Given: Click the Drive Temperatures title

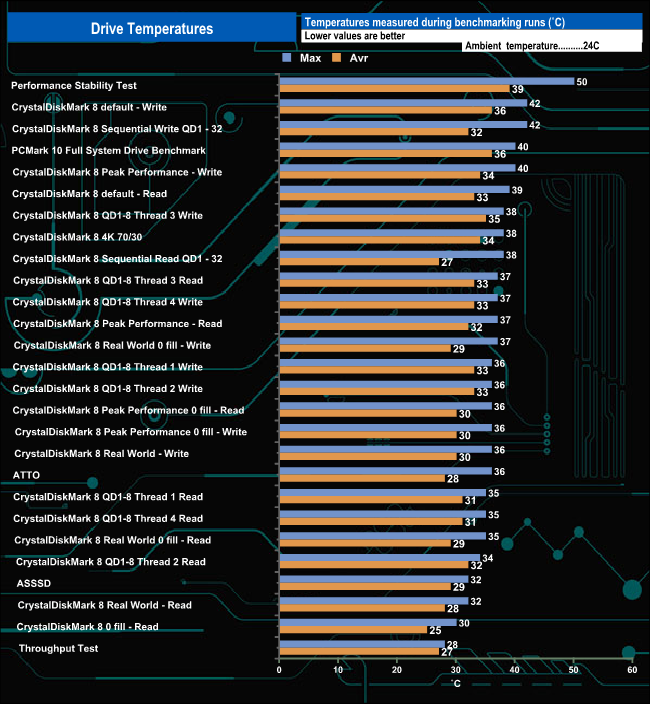Looking at the screenshot, I should tap(152, 29).
